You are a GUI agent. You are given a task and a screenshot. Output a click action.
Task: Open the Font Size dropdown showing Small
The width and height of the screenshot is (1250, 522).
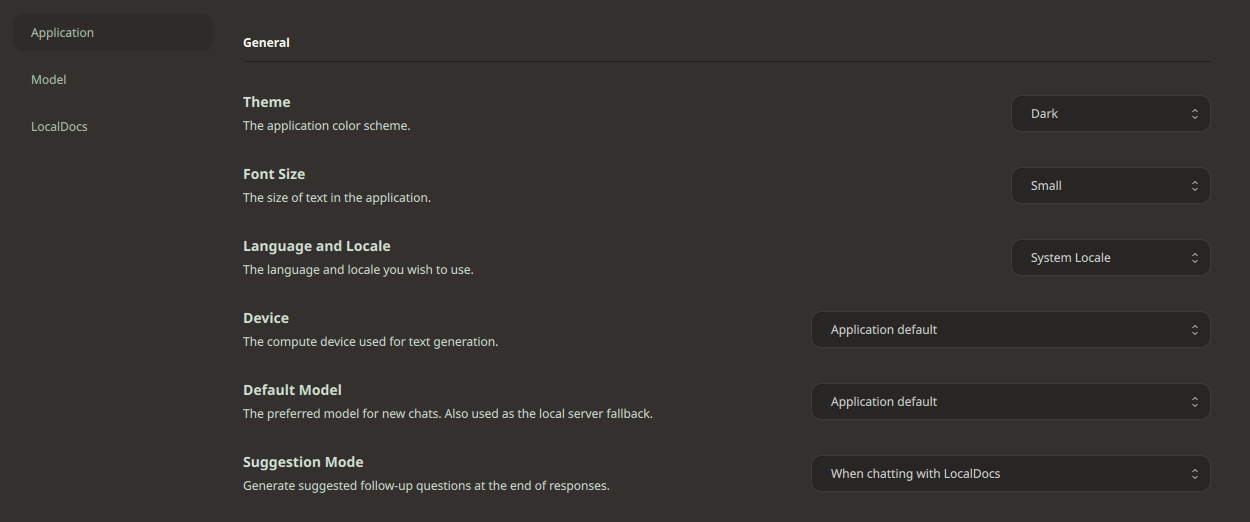coord(1111,186)
